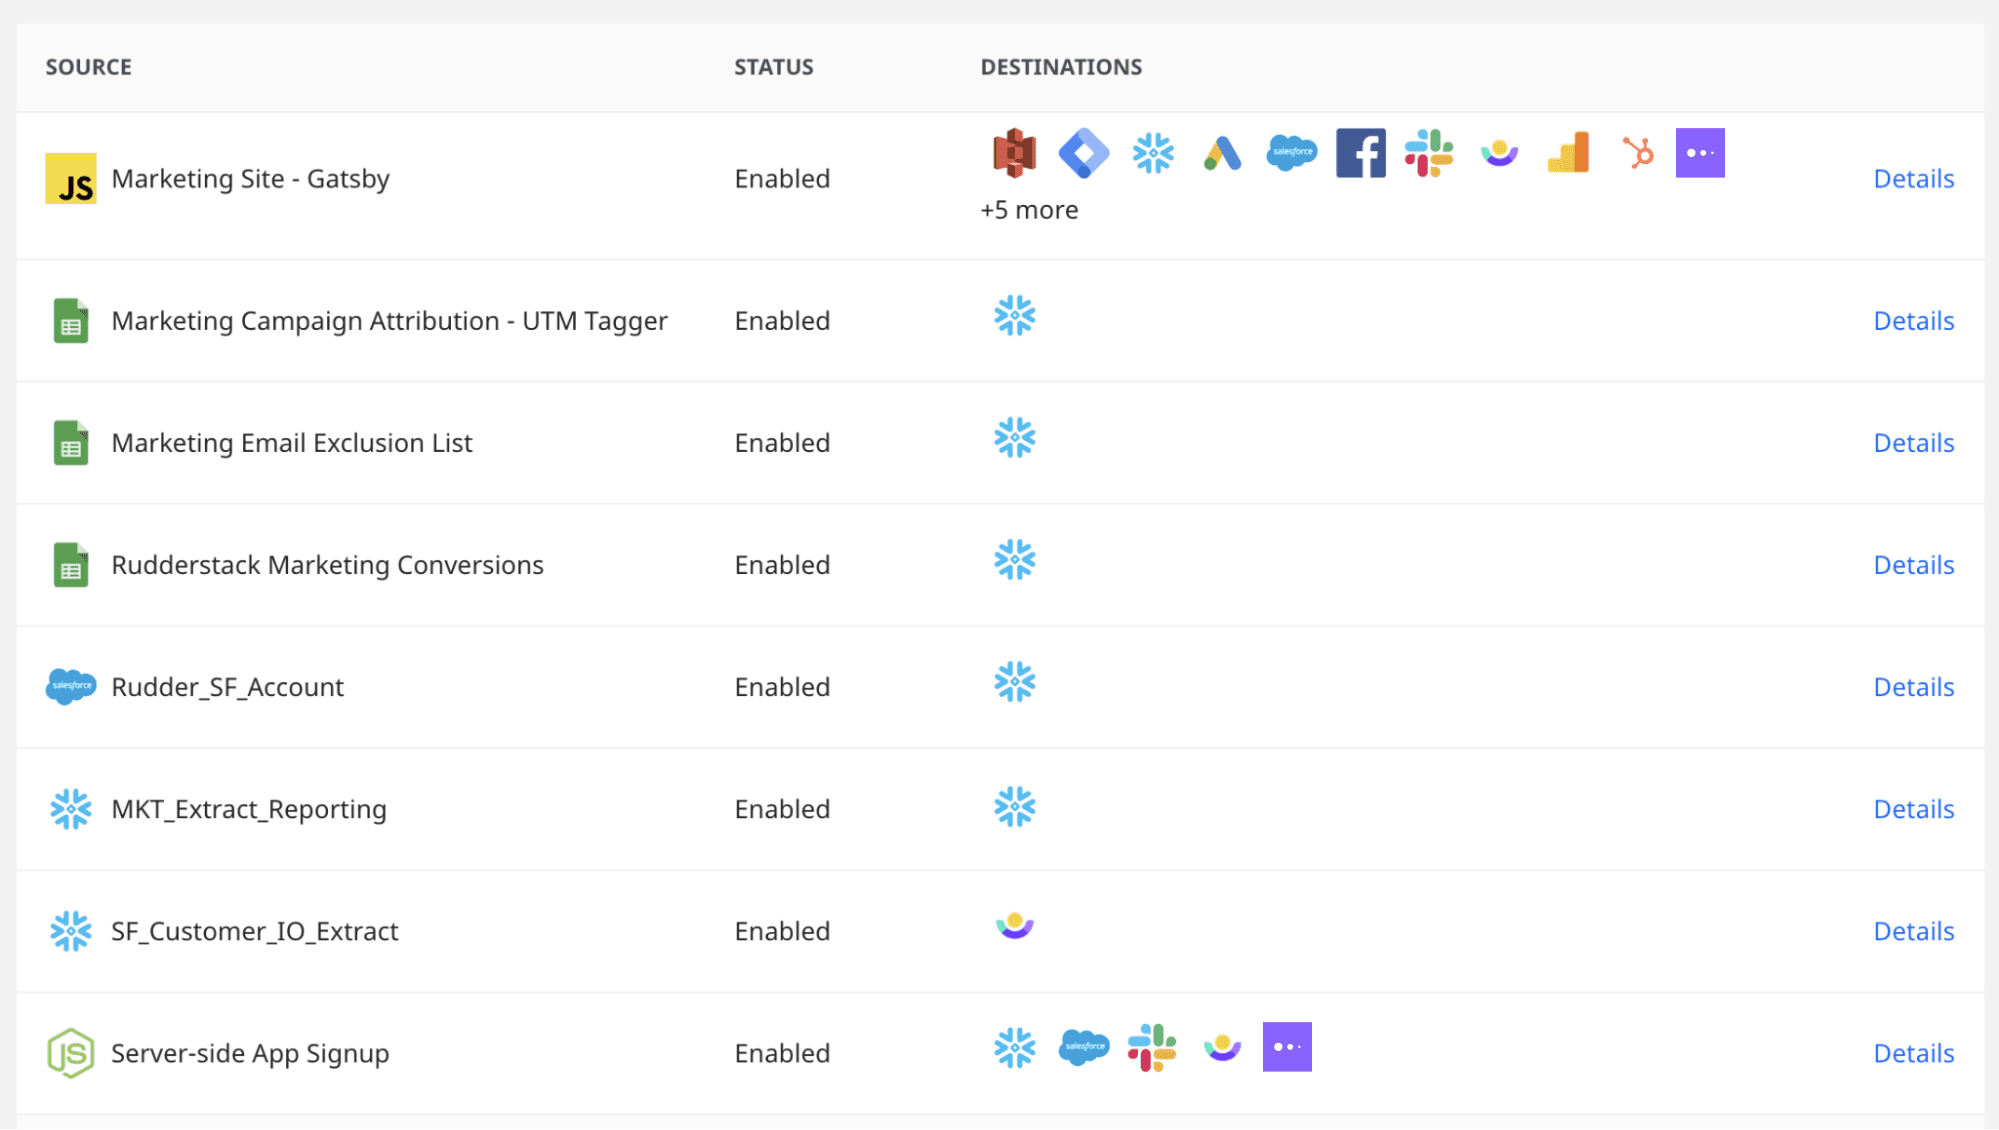The image size is (1999, 1130).
Task: Open Details for Marketing Email Exclusion List
Action: pos(1912,443)
